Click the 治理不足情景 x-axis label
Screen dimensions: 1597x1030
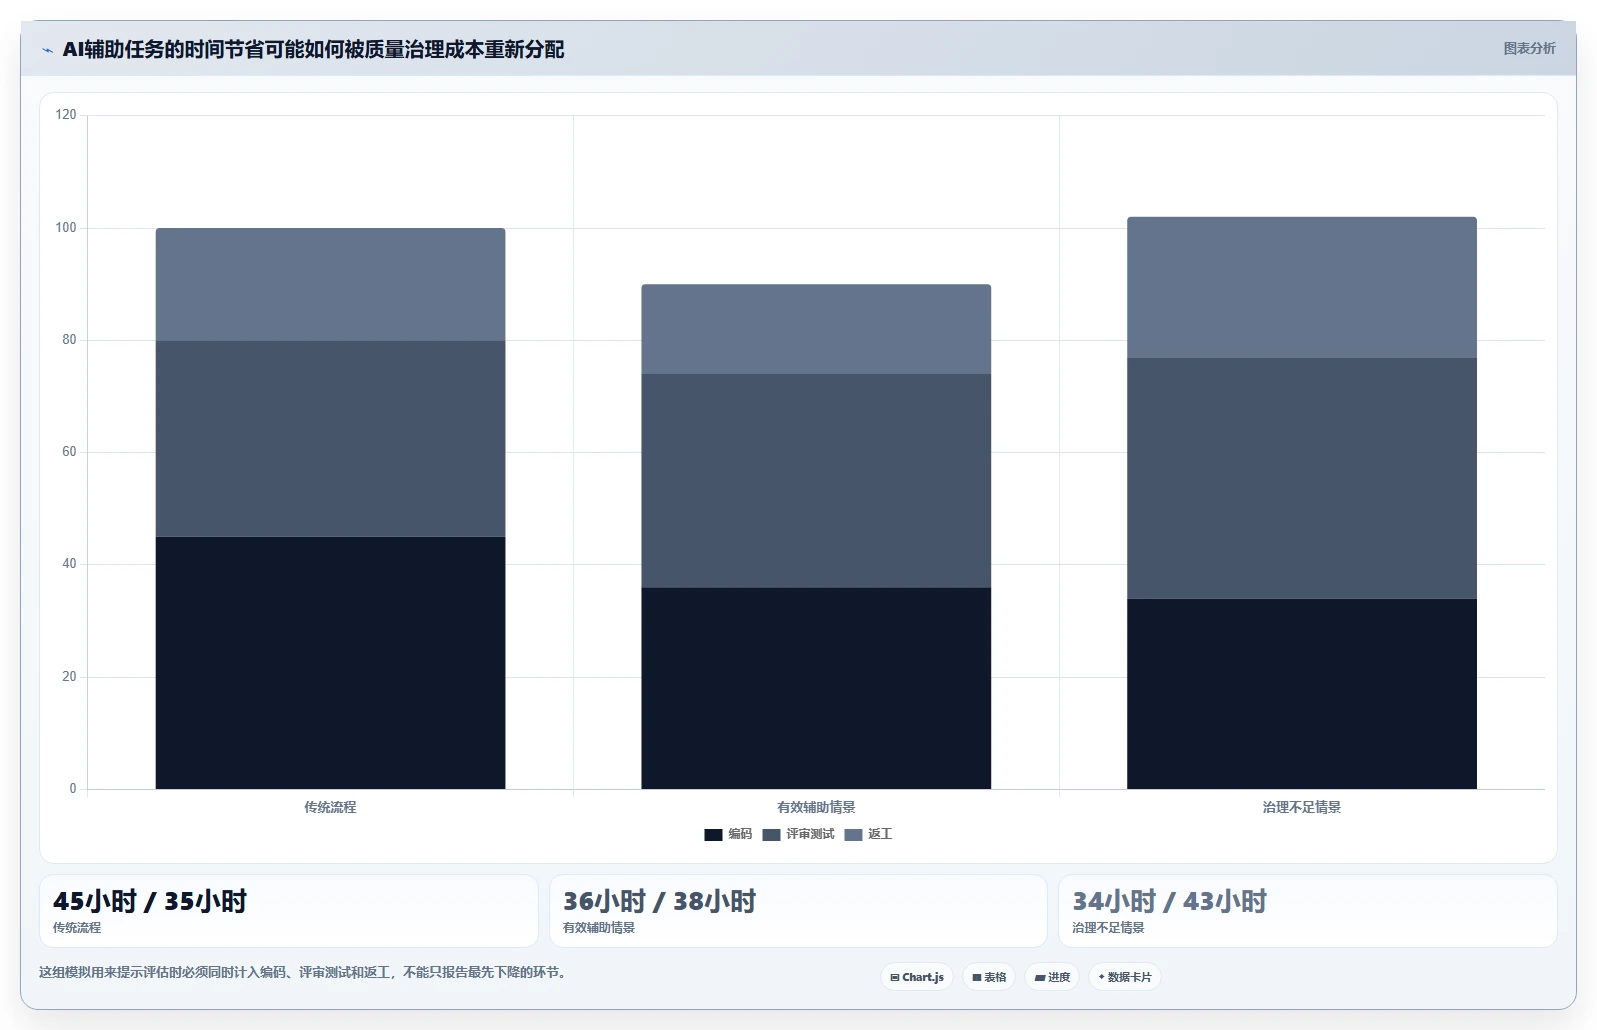pyautogui.click(x=1302, y=807)
